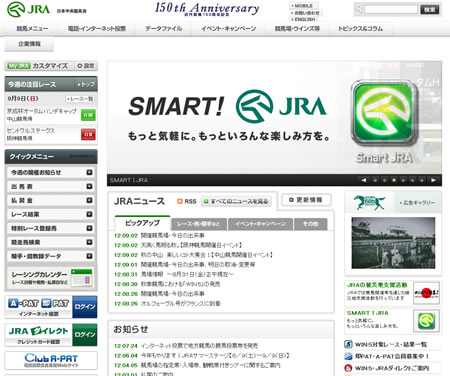Click the green GIII badge for 京成杯オータムハンデキャップ
Screen dimensions: 450x376
[x=88, y=115]
